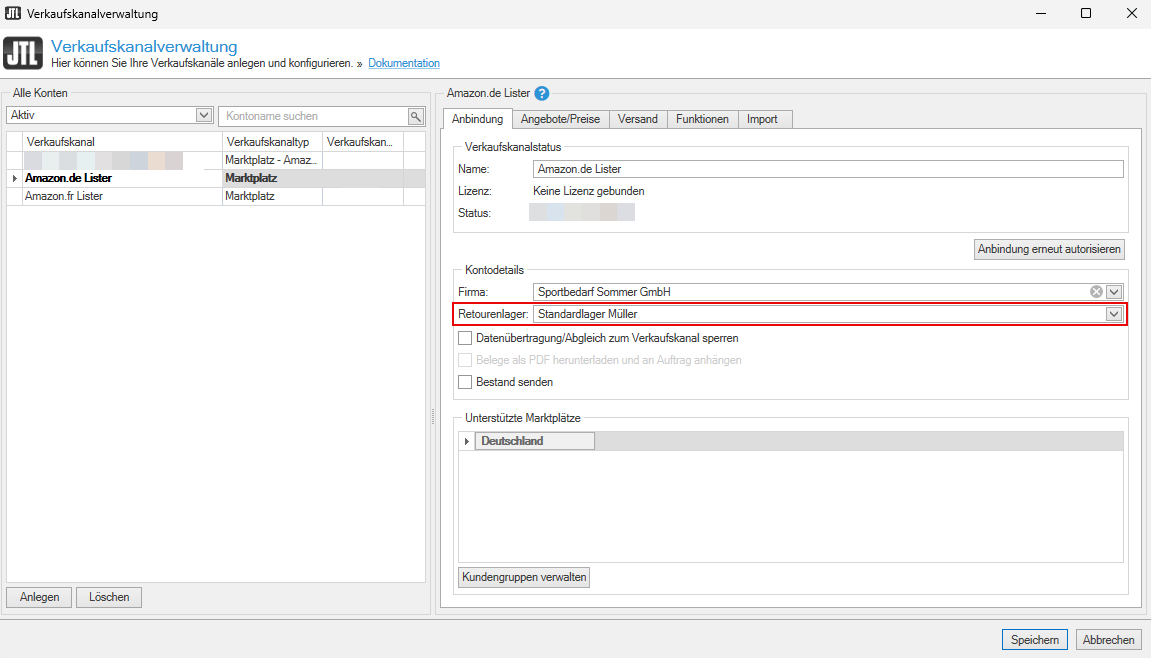Click the Kundengruppen verwalten button
This screenshot has height=658, width=1151.
pos(524,578)
